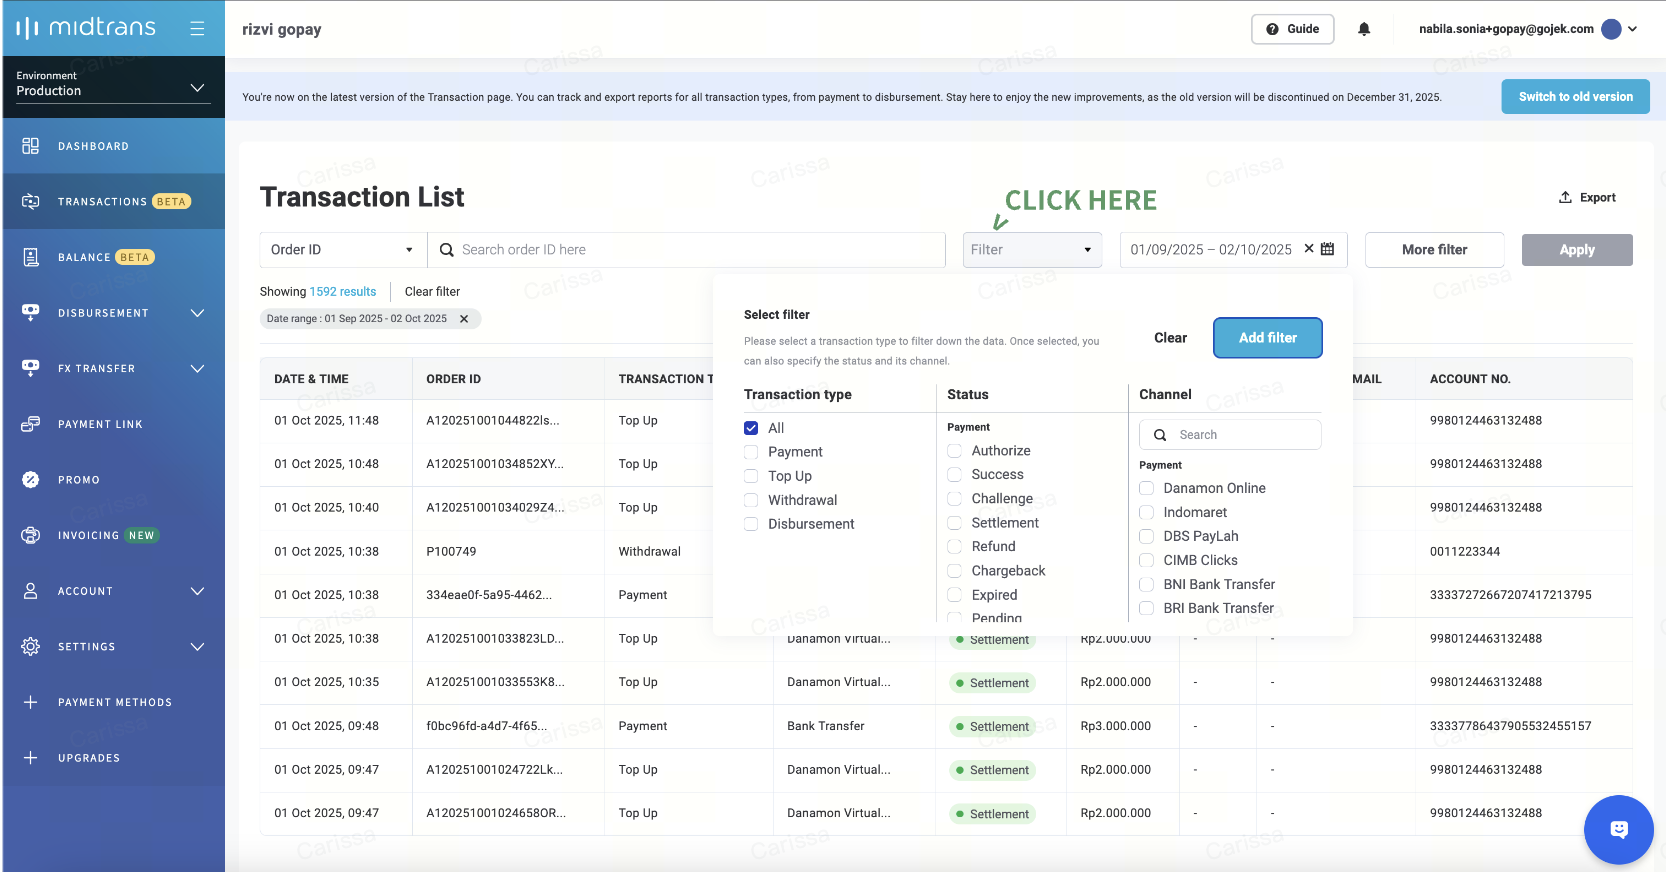Expand the FX Transfer sidebar section
Screen dimensions: 1666x872
click(x=197, y=369)
